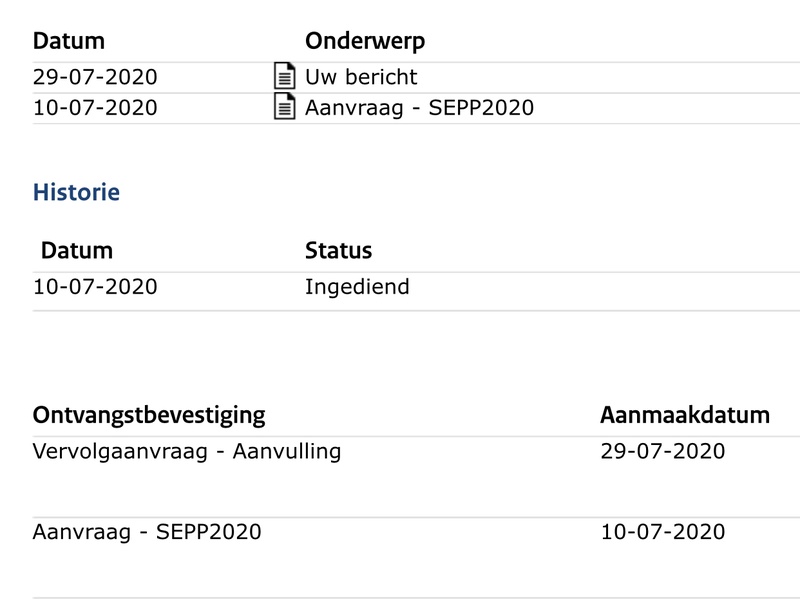This screenshot has height=615, width=800.
Task: Click date 10-07-2020 in the Onderwerp list
Action: click(x=95, y=108)
